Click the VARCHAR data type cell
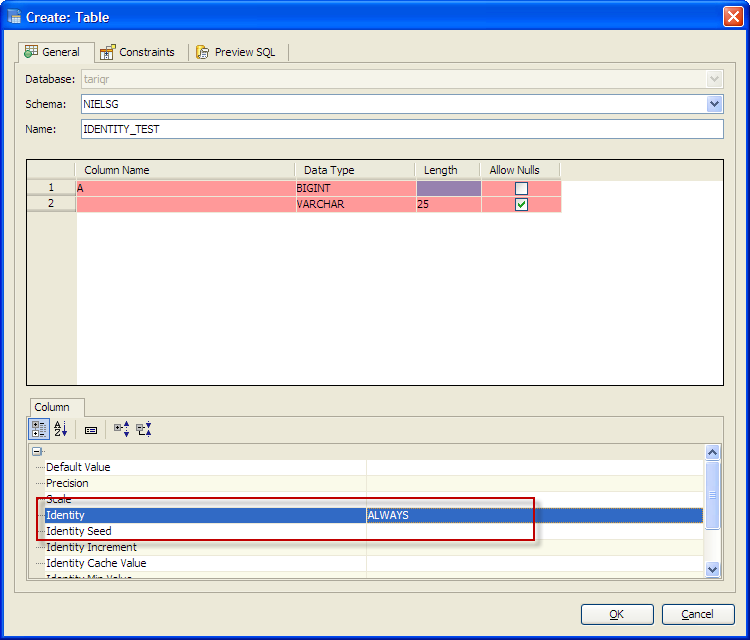 [x=355, y=204]
